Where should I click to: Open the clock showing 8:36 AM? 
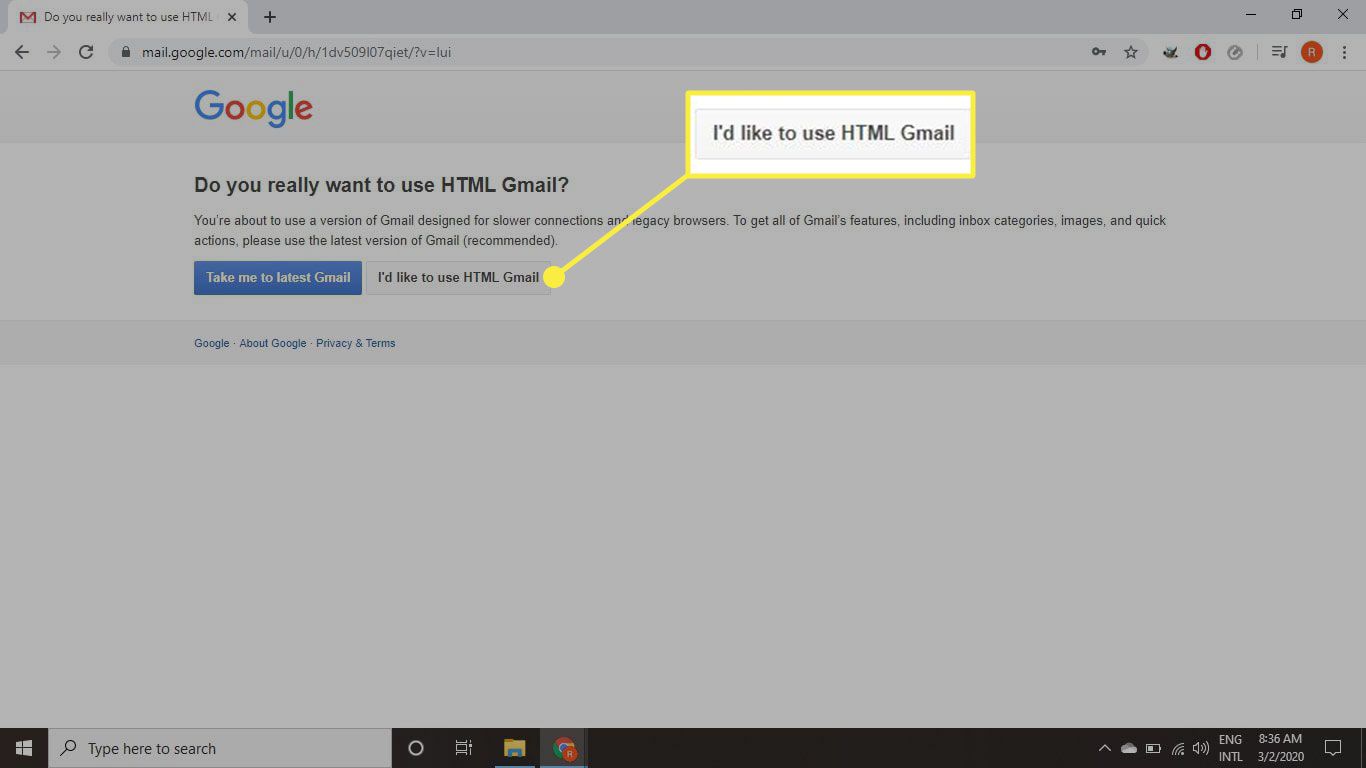point(1280,748)
